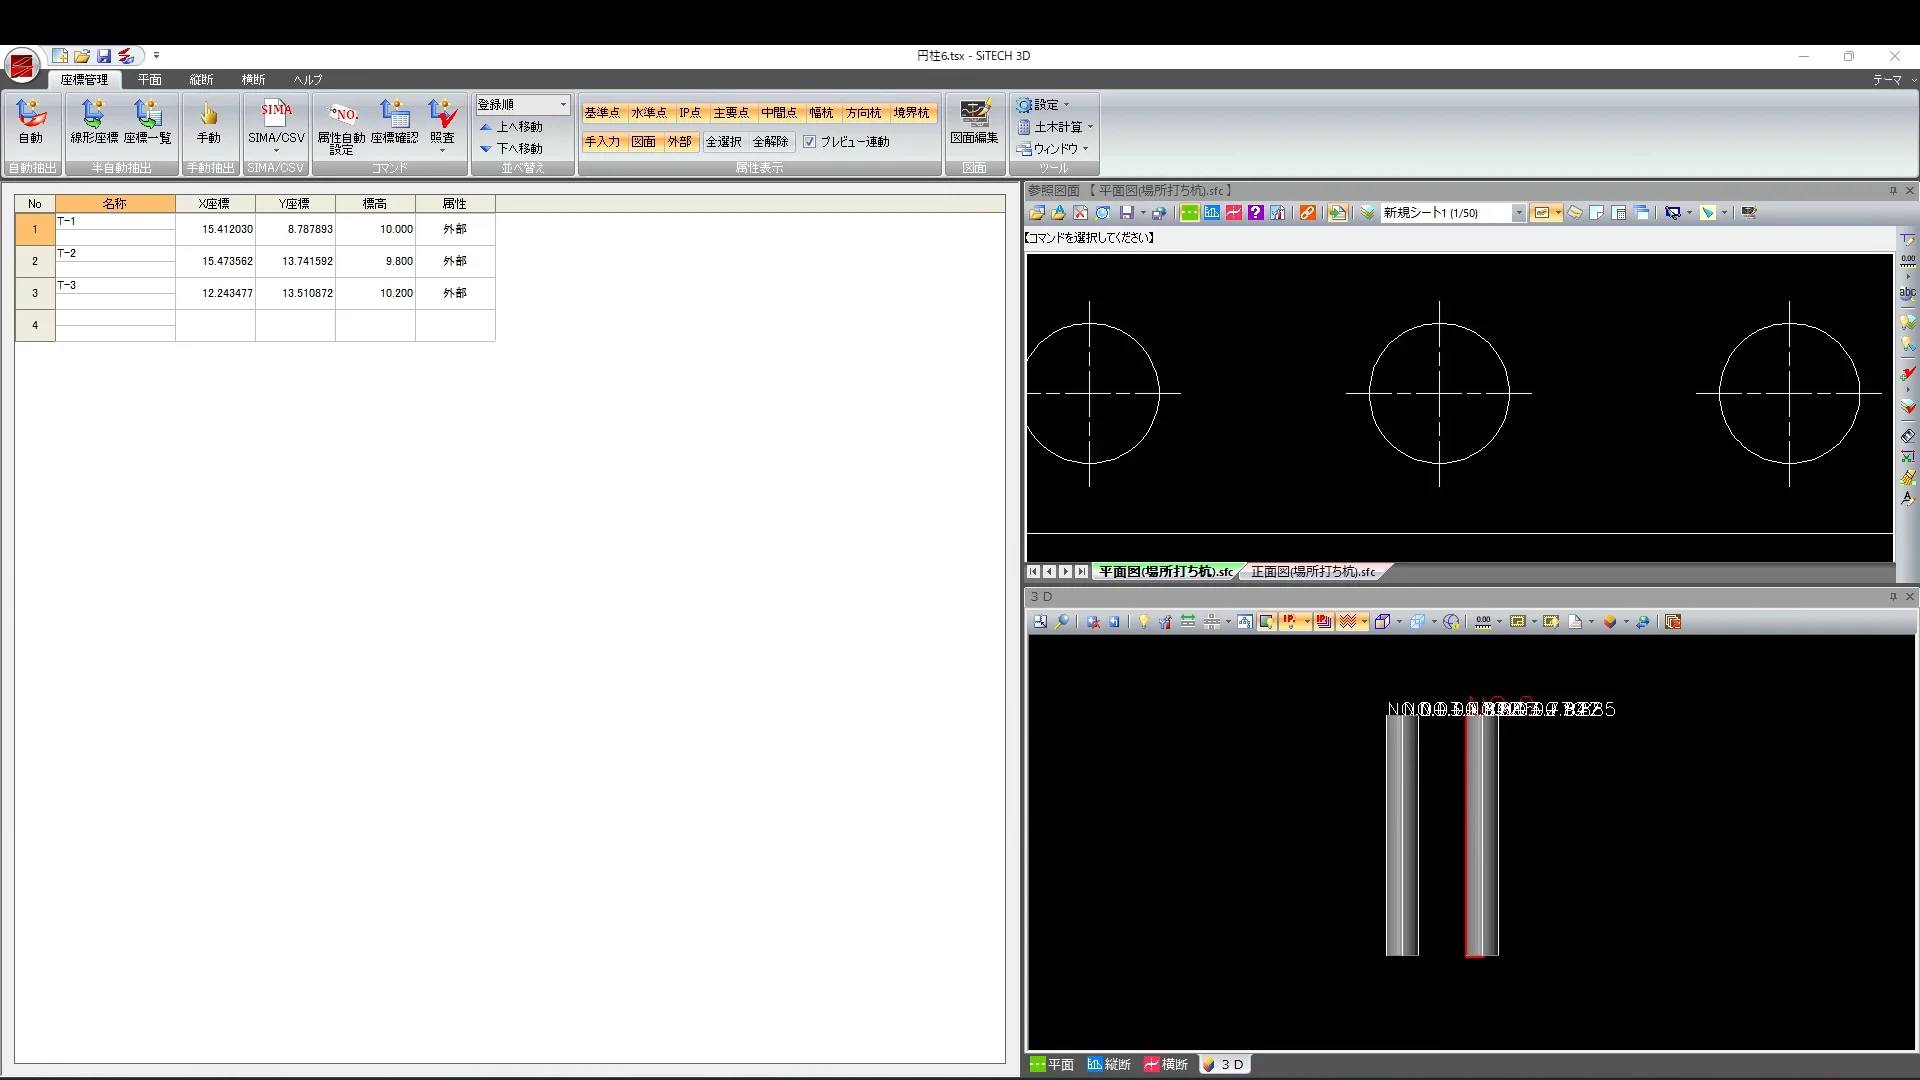The height and width of the screenshot is (1080, 1920).
Task: Click the T-1 name cell
Action: click(x=115, y=222)
